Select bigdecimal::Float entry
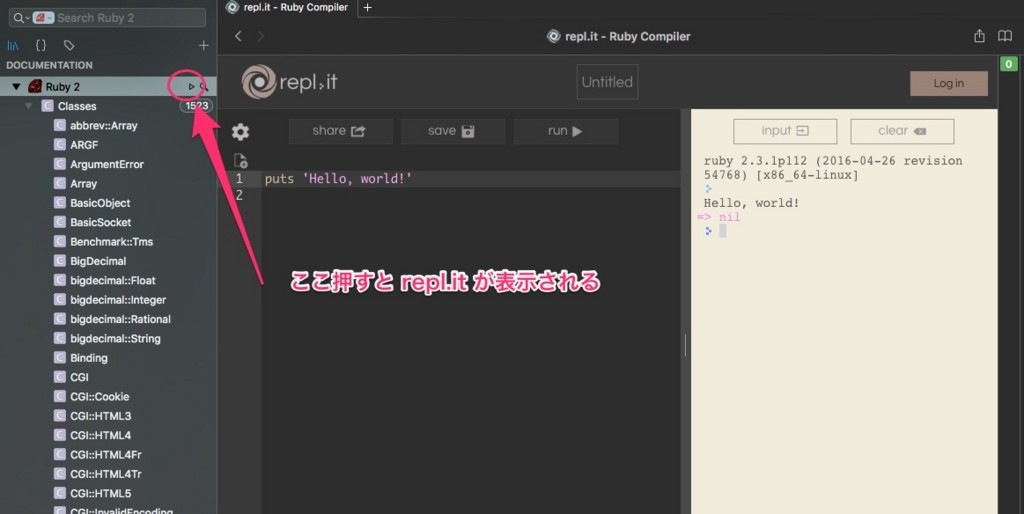 pos(113,280)
